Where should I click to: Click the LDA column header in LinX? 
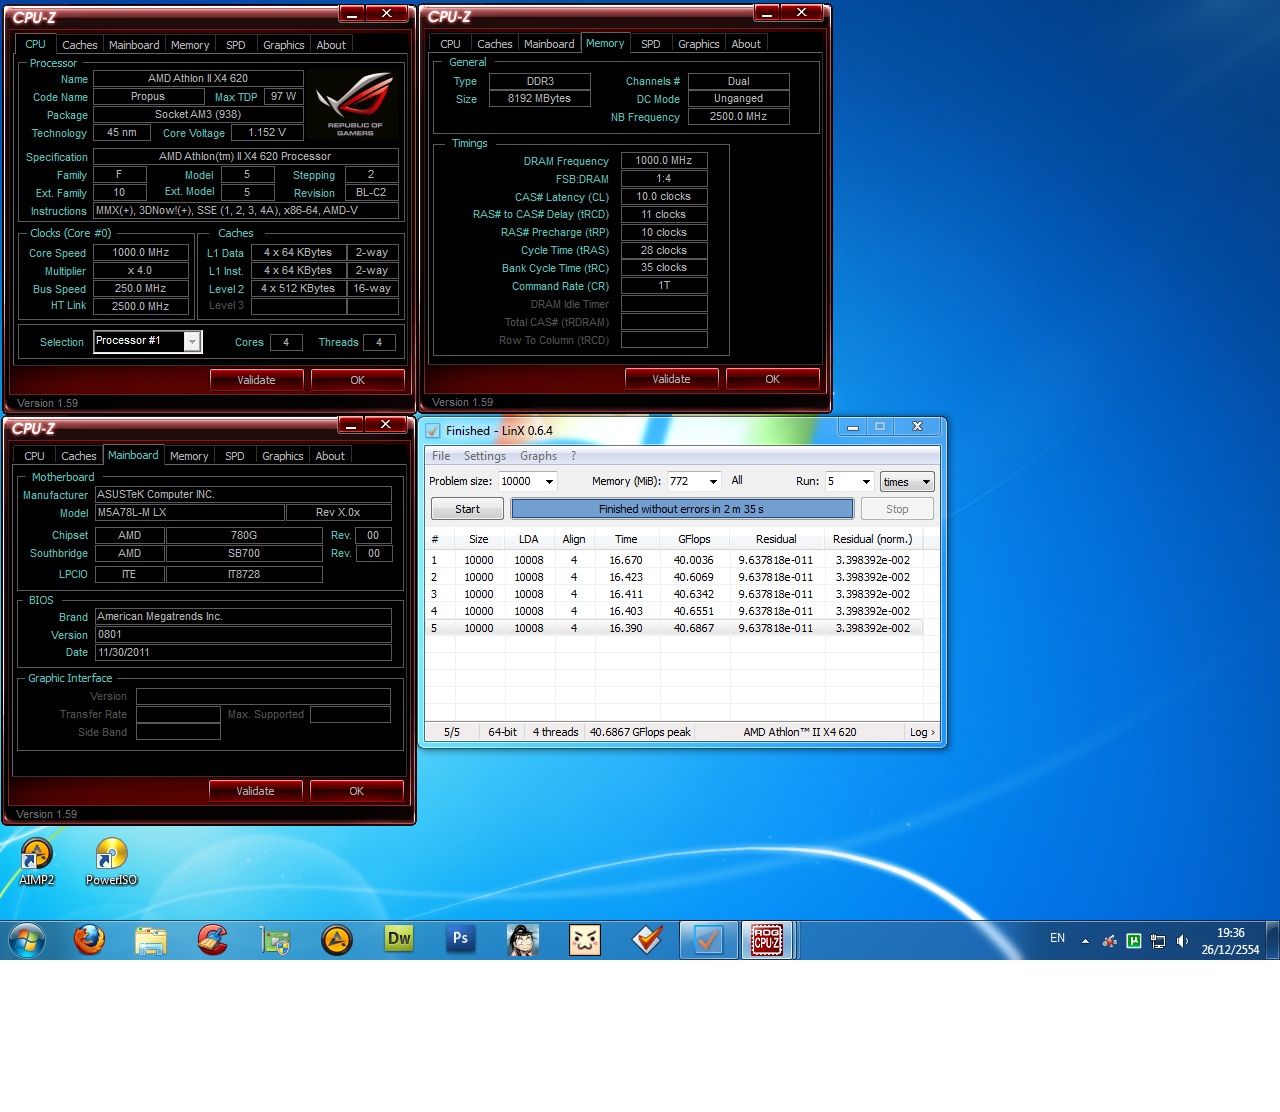coord(529,539)
